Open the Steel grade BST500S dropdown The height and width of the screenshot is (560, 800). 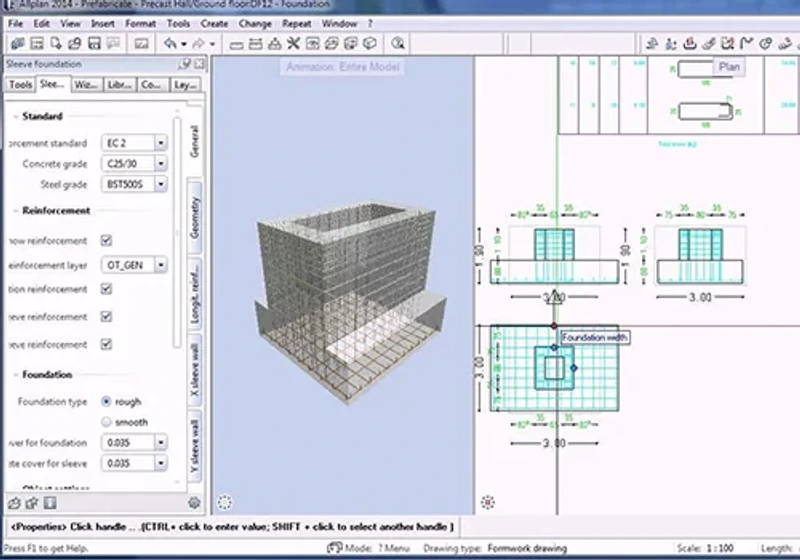pyautogui.click(x=161, y=184)
